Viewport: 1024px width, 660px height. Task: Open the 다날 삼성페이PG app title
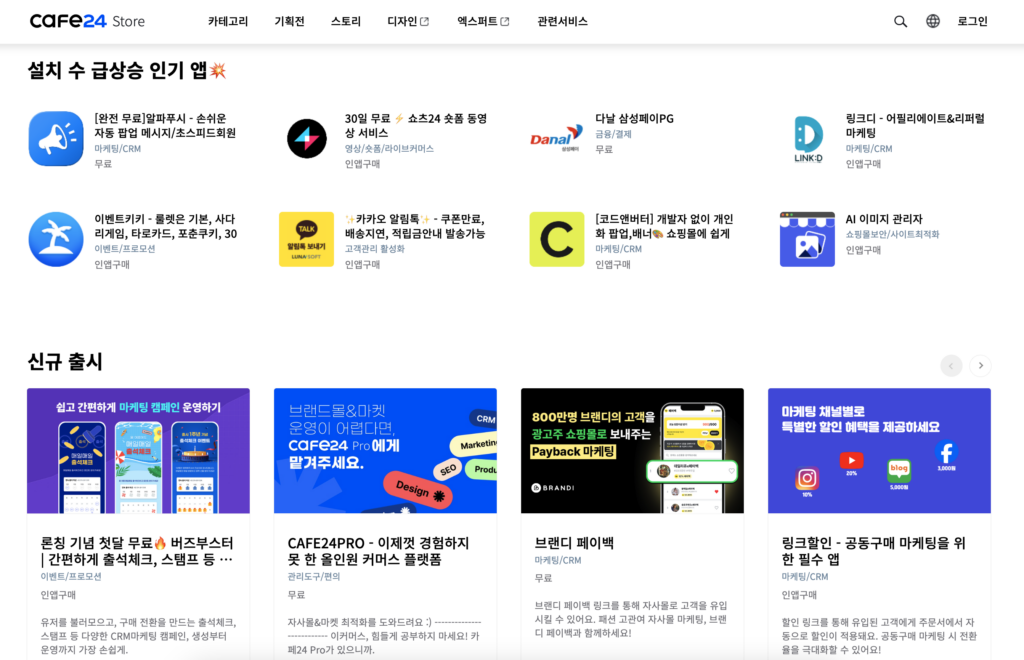634,119
